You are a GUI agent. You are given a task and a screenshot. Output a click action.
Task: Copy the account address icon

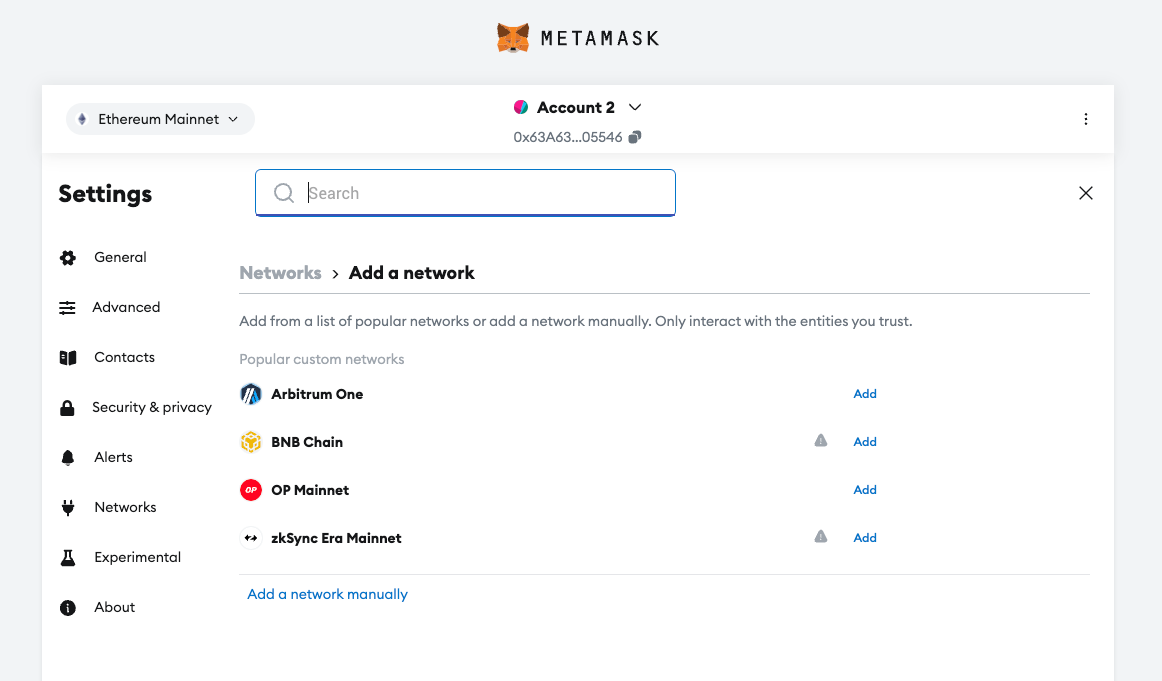click(x=635, y=137)
